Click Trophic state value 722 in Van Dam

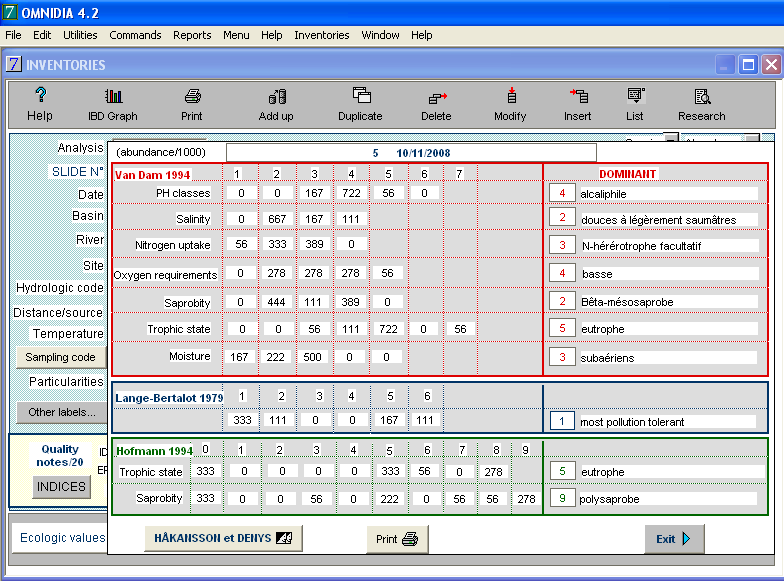point(388,329)
